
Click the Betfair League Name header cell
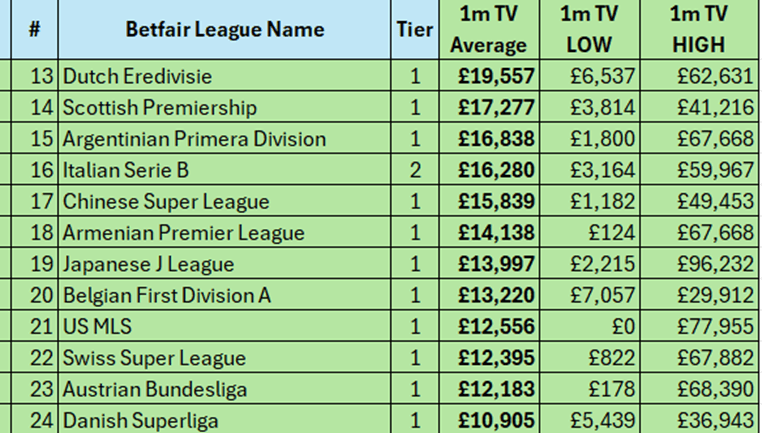[x=224, y=29]
